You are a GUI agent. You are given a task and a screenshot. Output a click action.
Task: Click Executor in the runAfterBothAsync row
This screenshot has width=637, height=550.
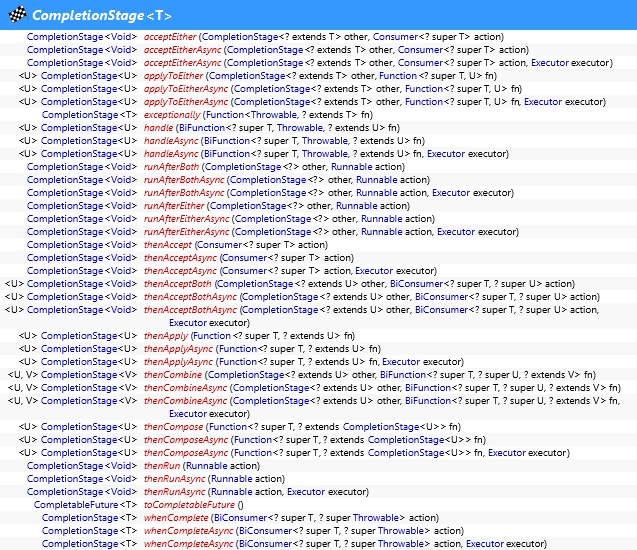[x=451, y=193]
